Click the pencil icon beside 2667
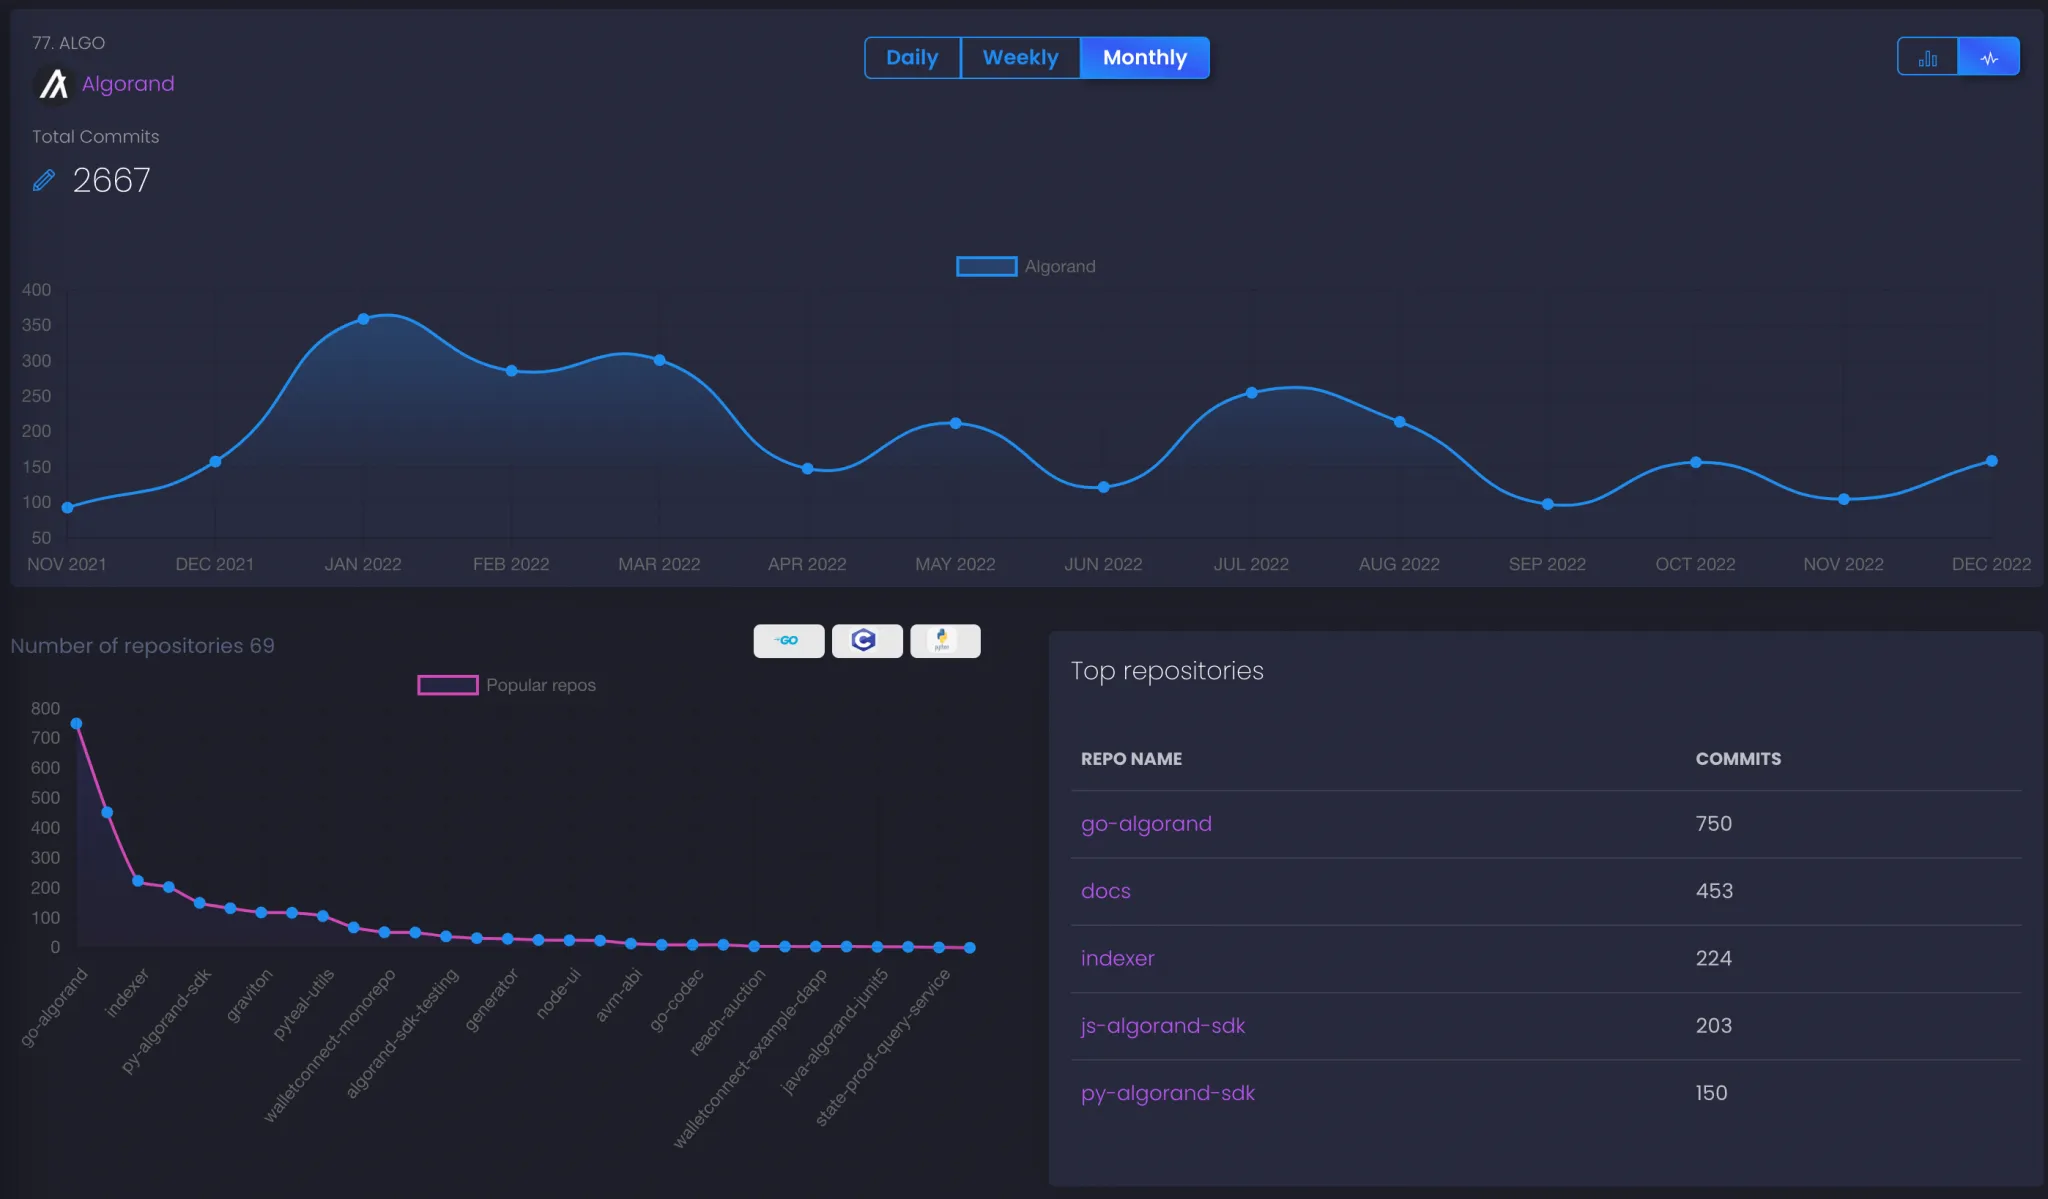Screen dimensions: 2048x1199 (x=44, y=180)
